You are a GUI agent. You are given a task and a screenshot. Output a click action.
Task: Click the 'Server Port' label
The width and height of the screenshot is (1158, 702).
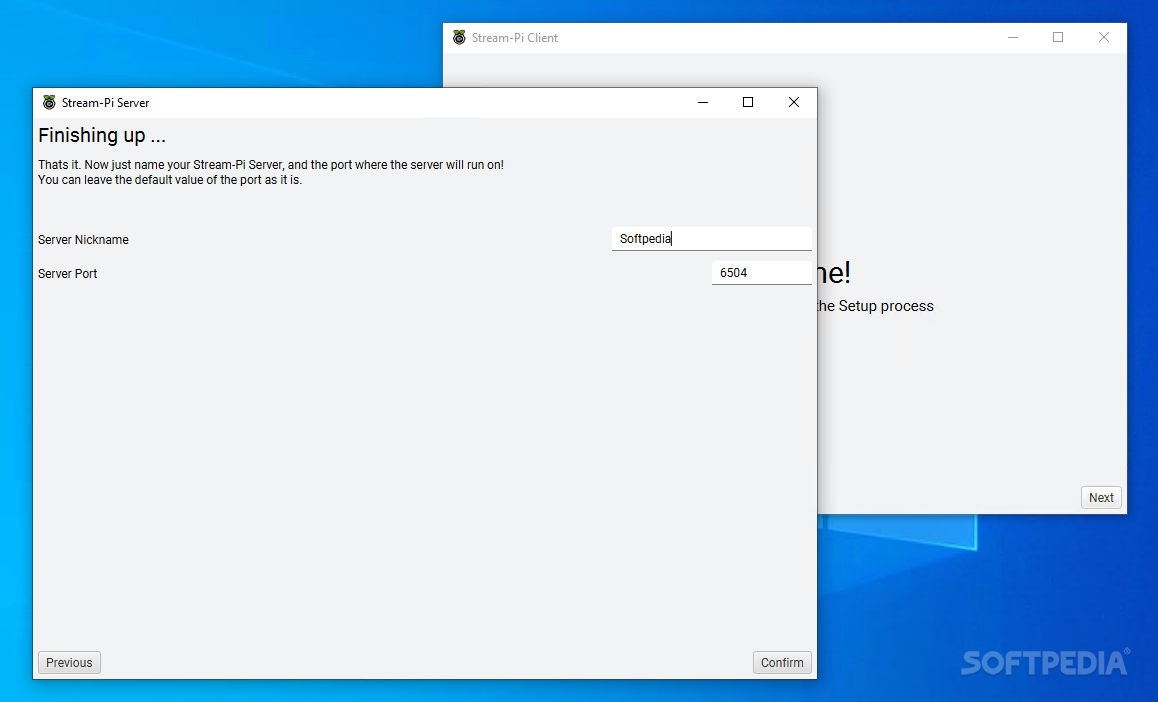(68, 274)
